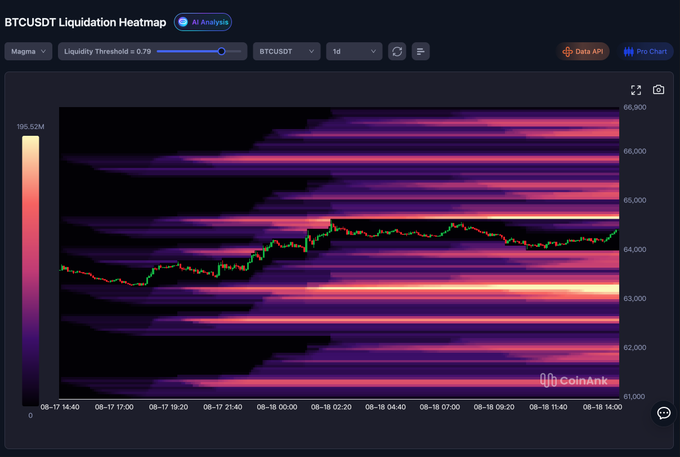
Task: Click the 195.52M scale maximum label
Action: [x=30, y=127]
